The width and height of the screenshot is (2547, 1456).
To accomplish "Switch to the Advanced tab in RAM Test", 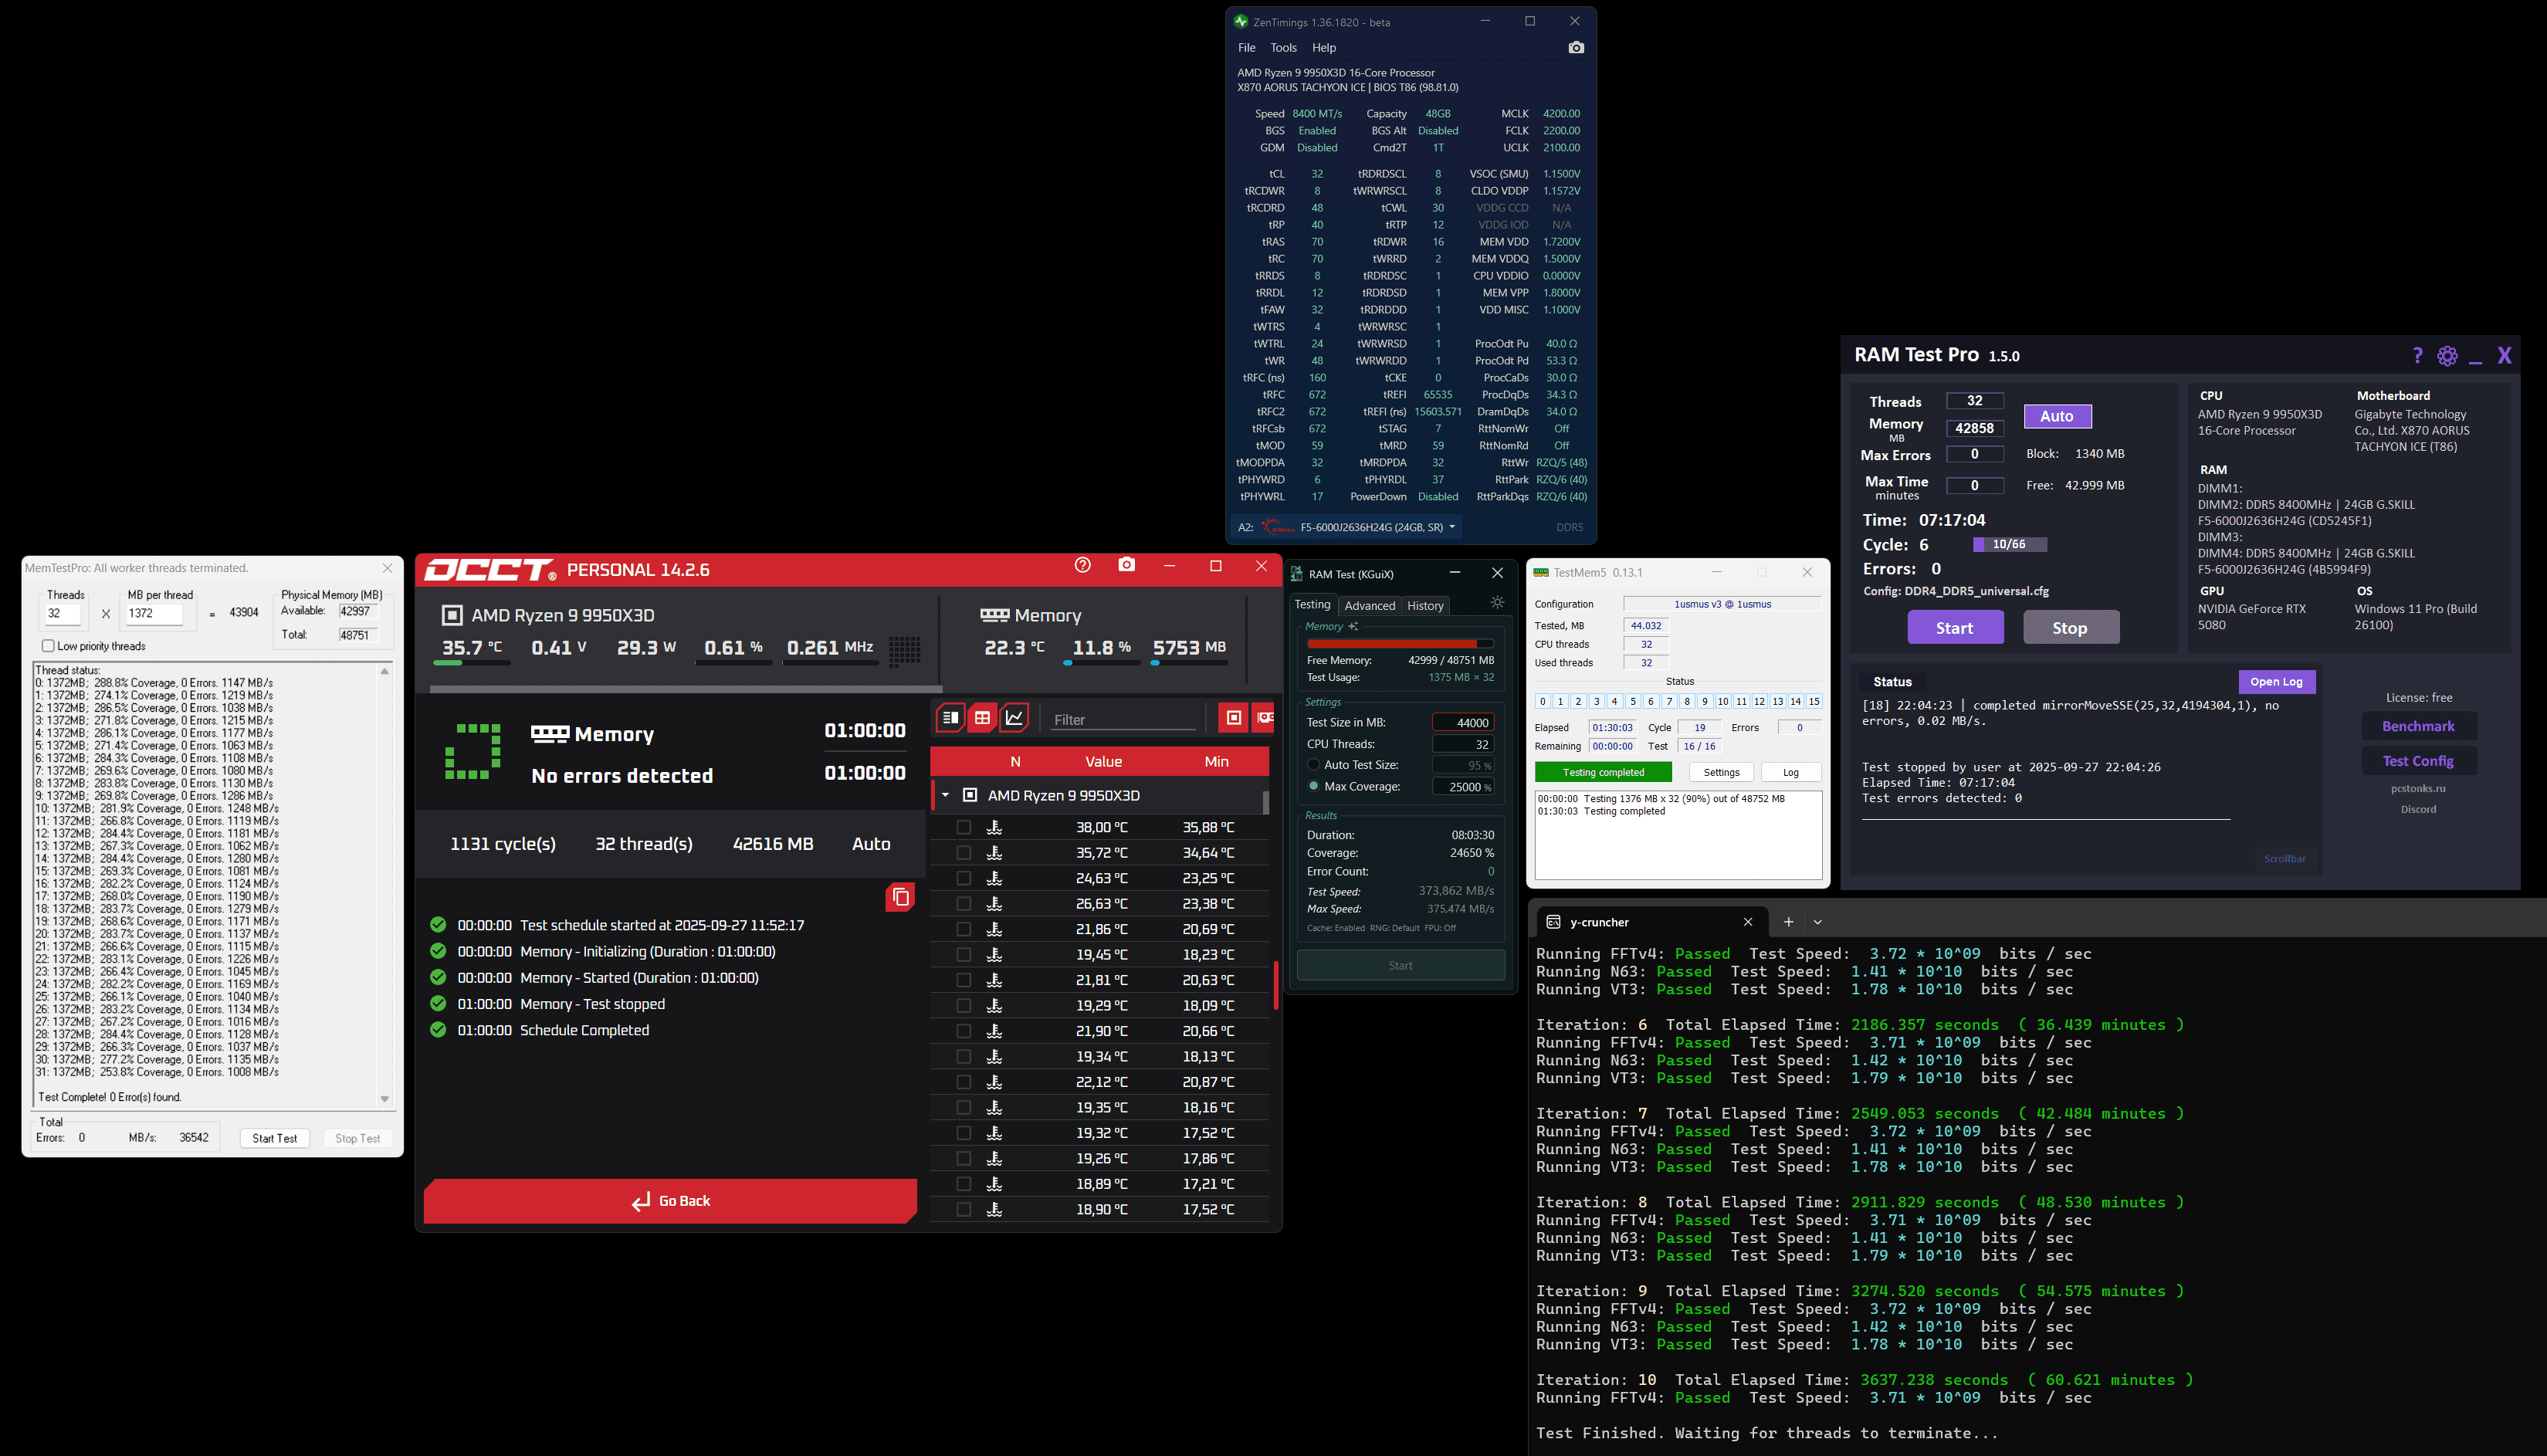I will 1369,606.
